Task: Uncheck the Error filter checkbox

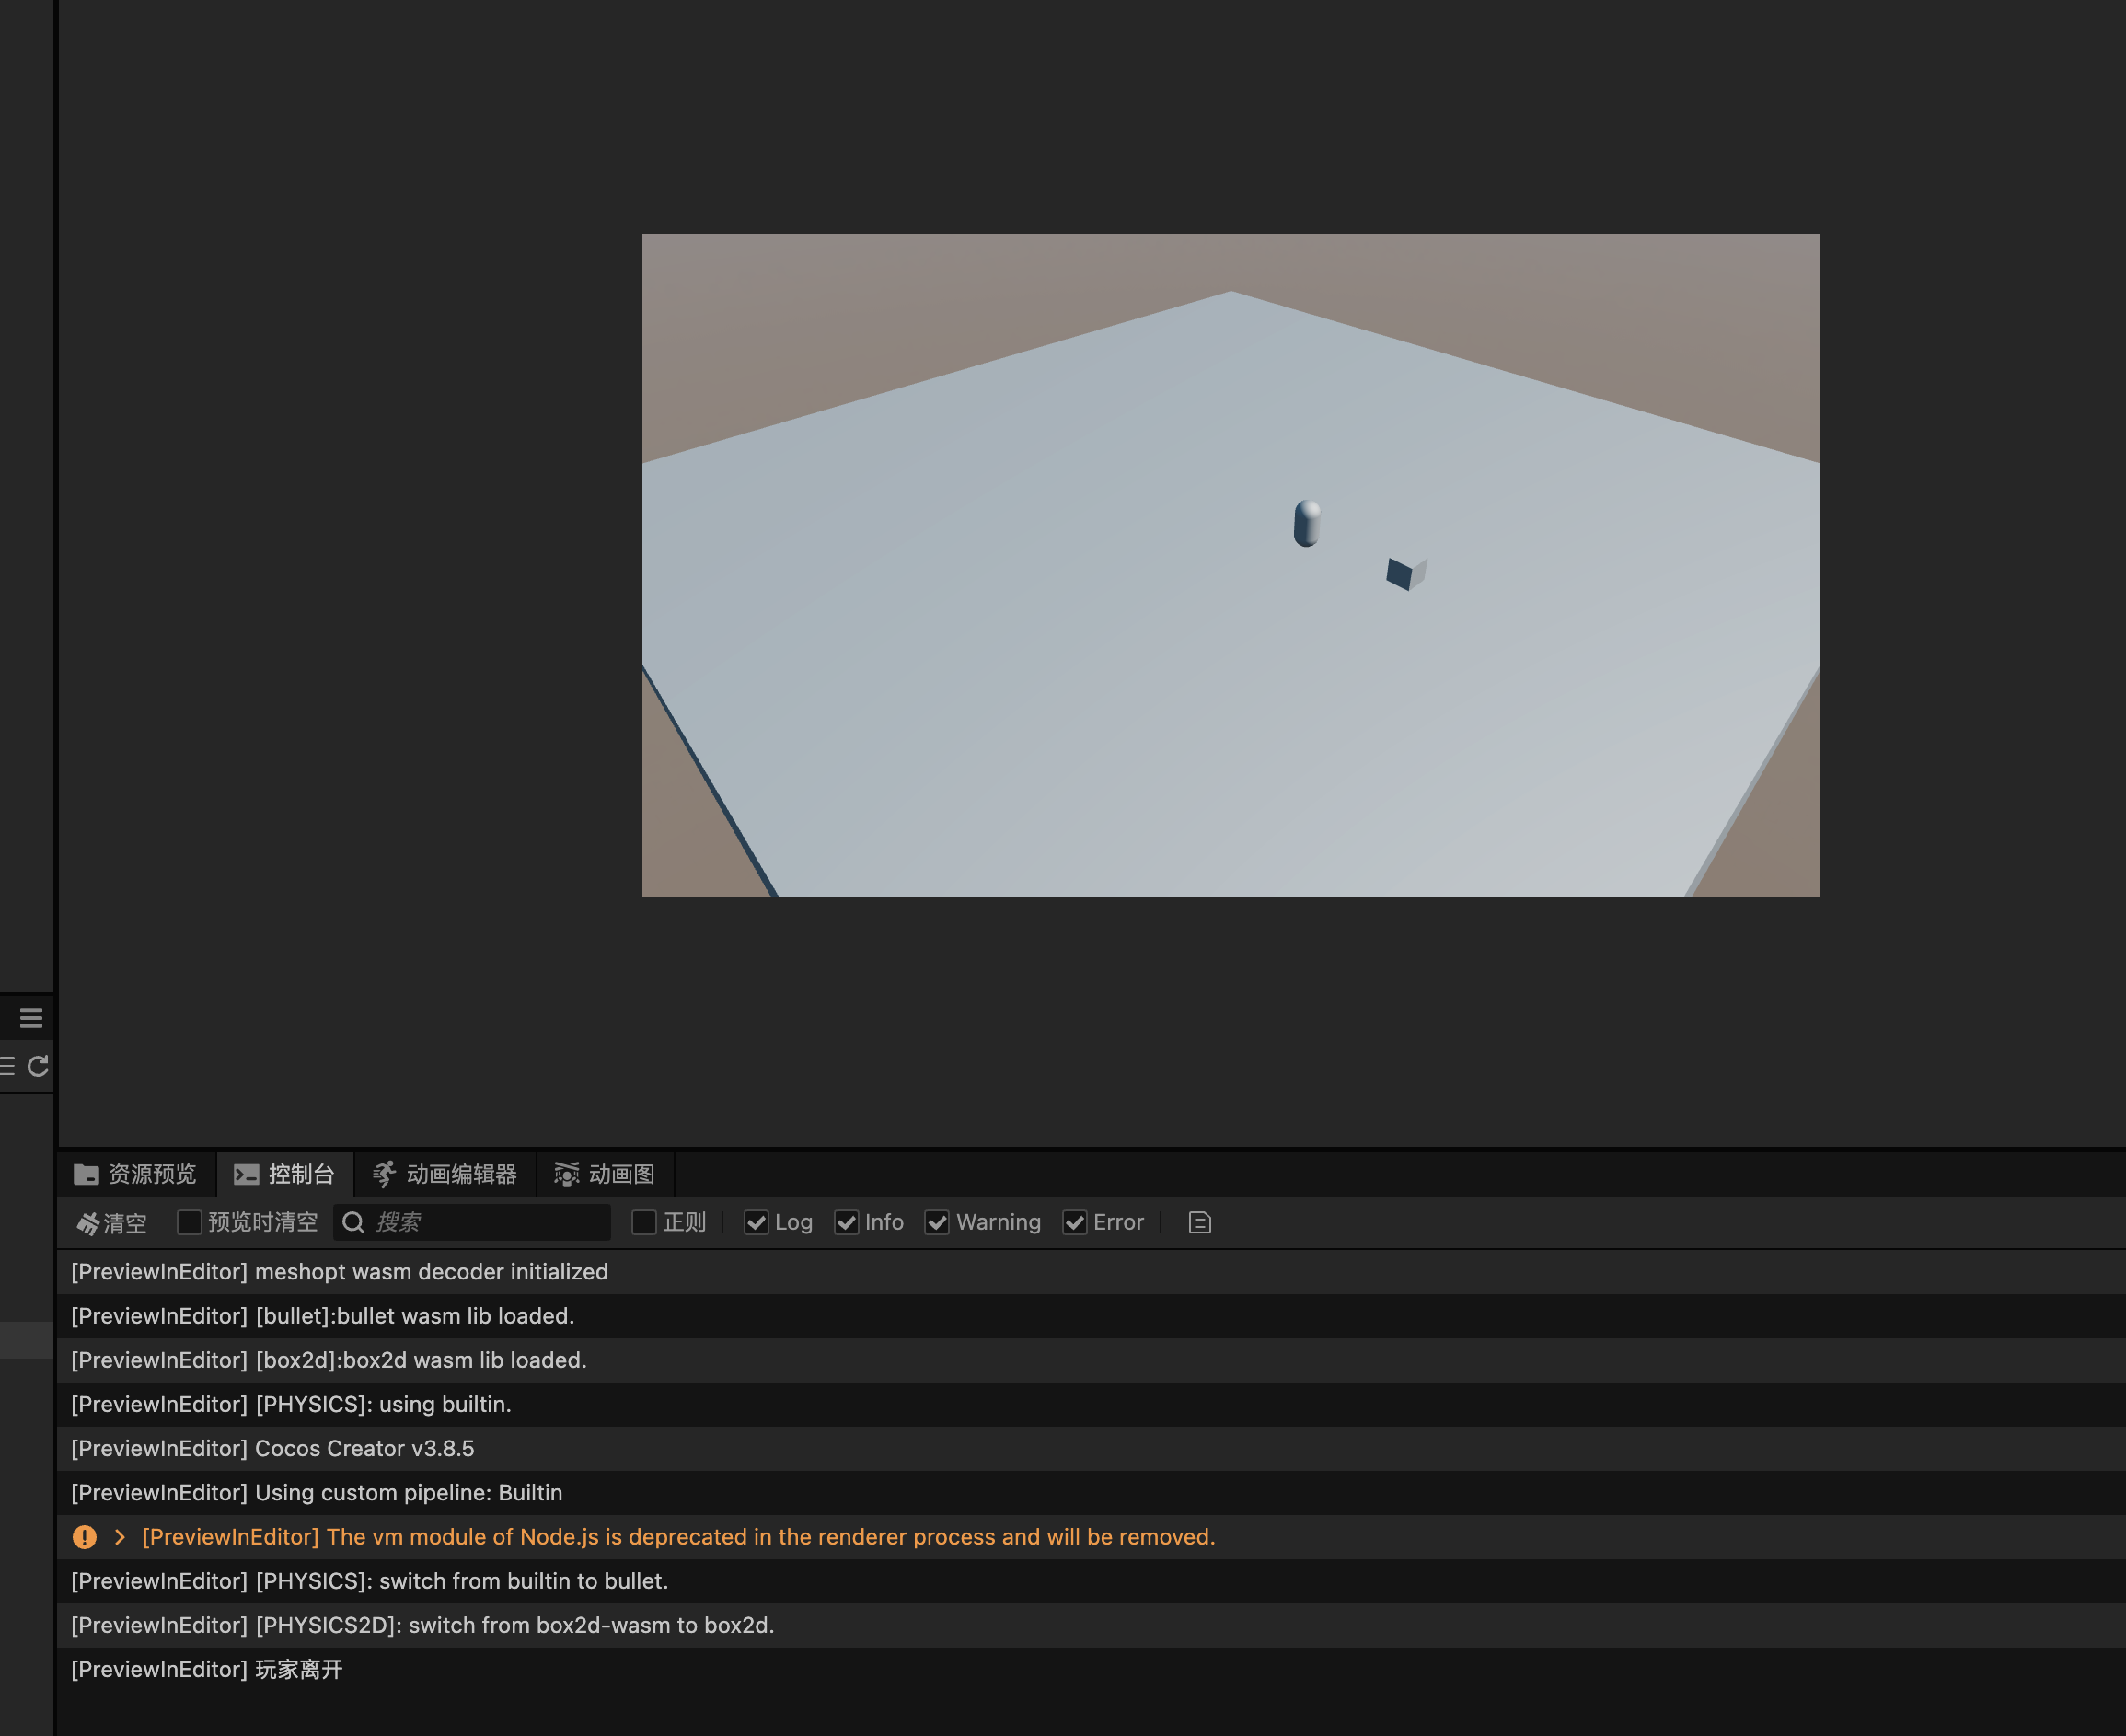Action: click(x=1074, y=1222)
